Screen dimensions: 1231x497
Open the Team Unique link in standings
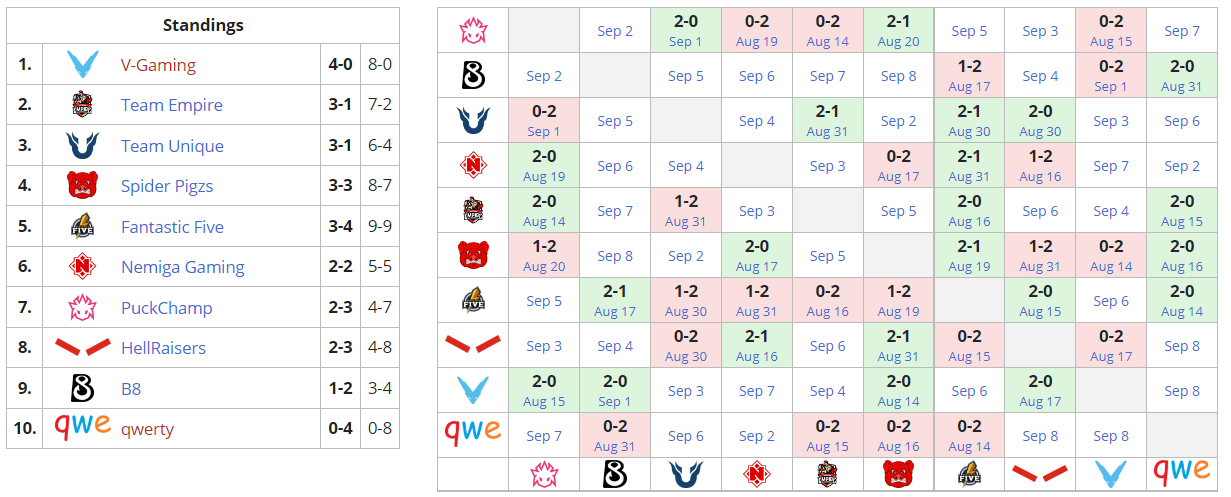coord(172,146)
